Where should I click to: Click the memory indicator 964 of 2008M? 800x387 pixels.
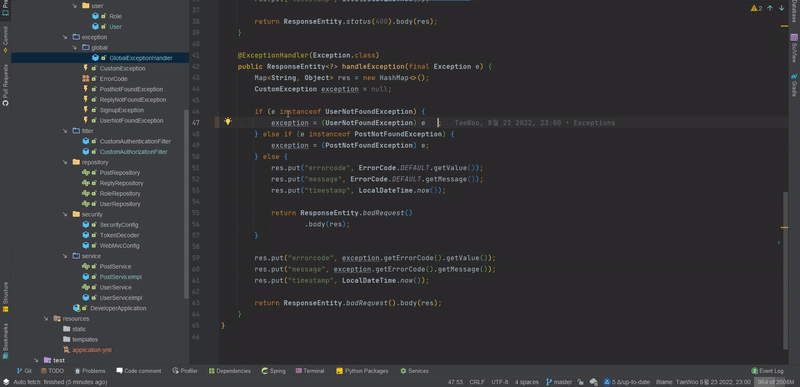[776, 382]
